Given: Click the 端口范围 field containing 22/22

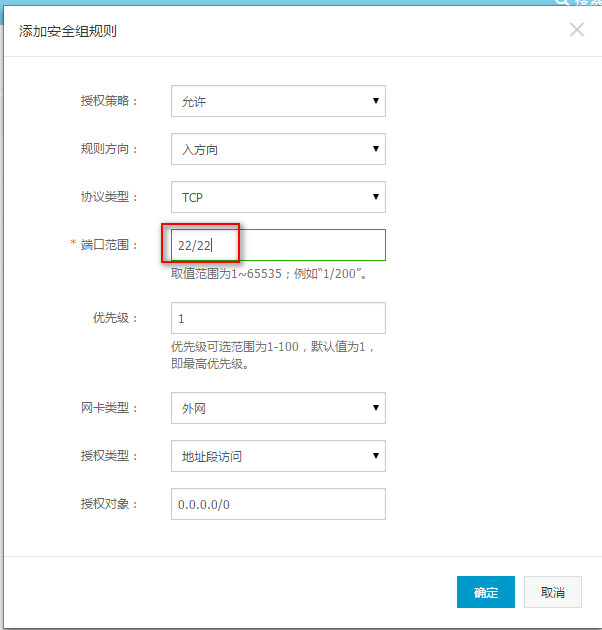Looking at the screenshot, I should tap(278, 245).
